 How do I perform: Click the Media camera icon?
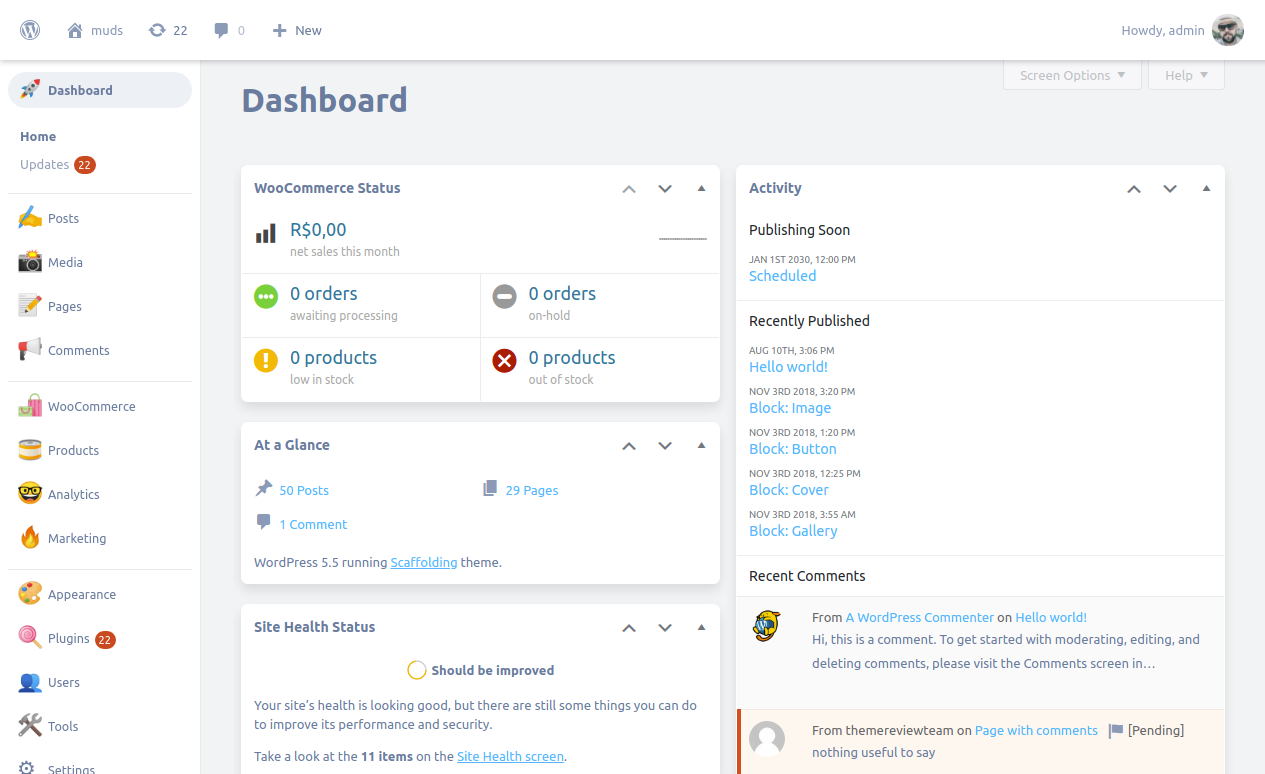click(30, 262)
